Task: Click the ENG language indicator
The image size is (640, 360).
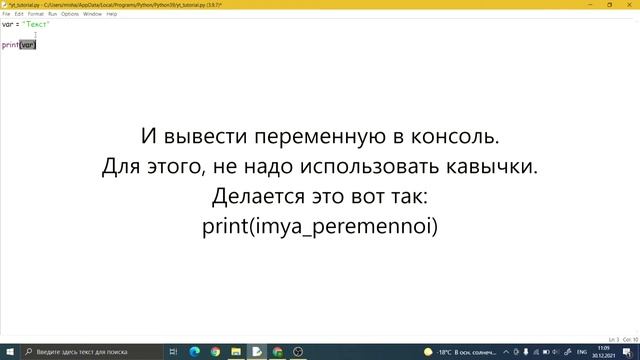Action: pos(582,352)
